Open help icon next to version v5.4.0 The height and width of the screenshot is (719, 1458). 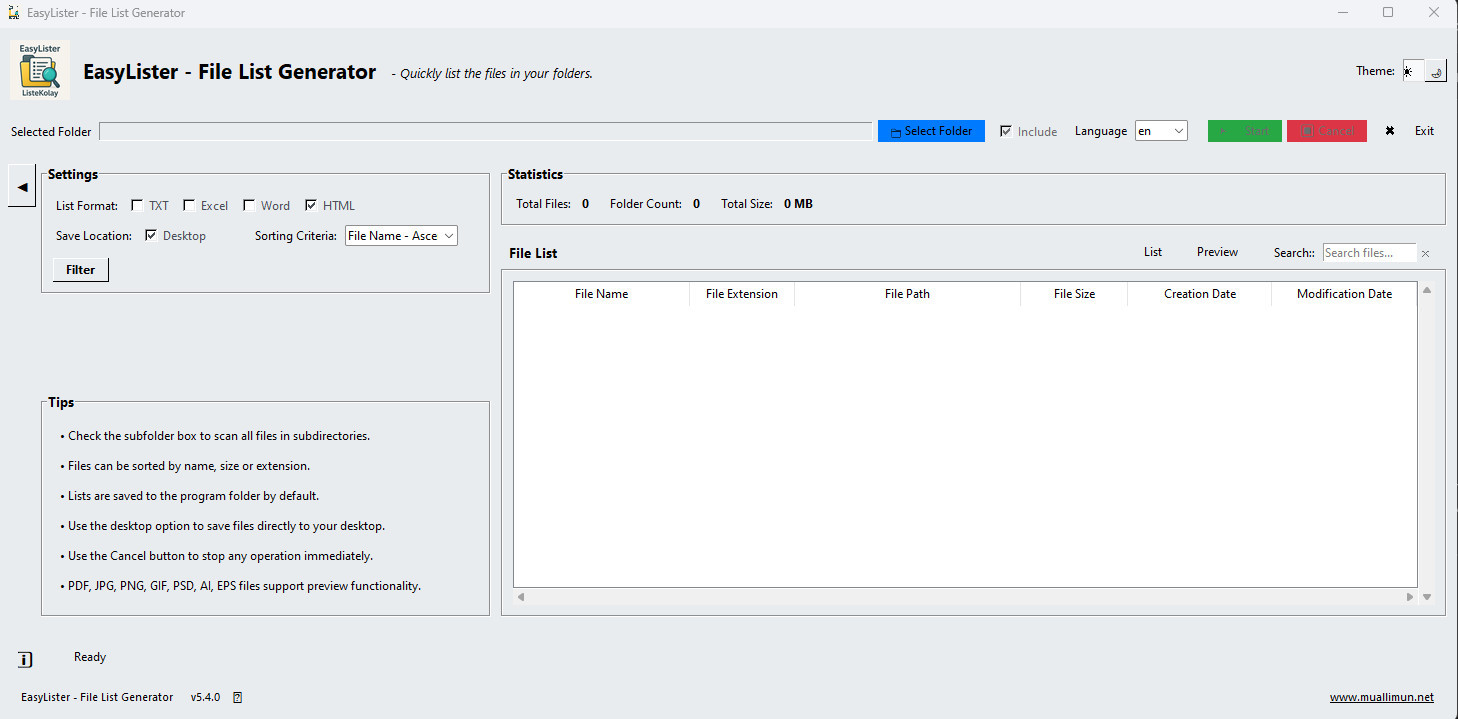pyautogui.click(x=237, y=697)
